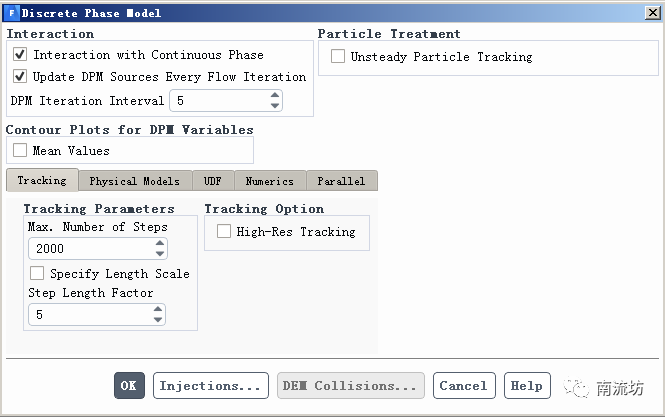Click the Fluent app icon in title bar
This screenshot has width=665, height=417.
click(x=11, y=13)
